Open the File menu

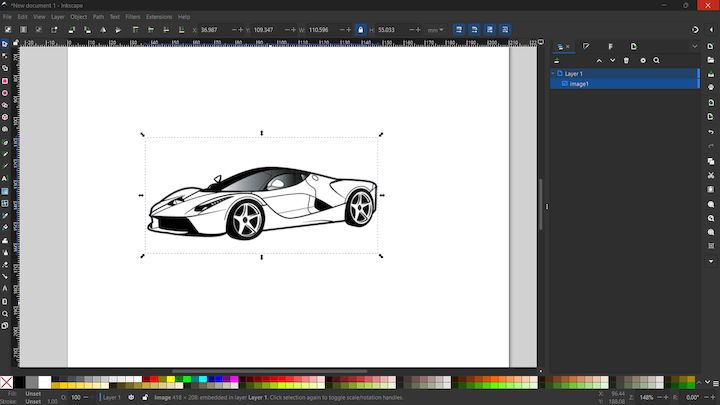tap(7, 17)
